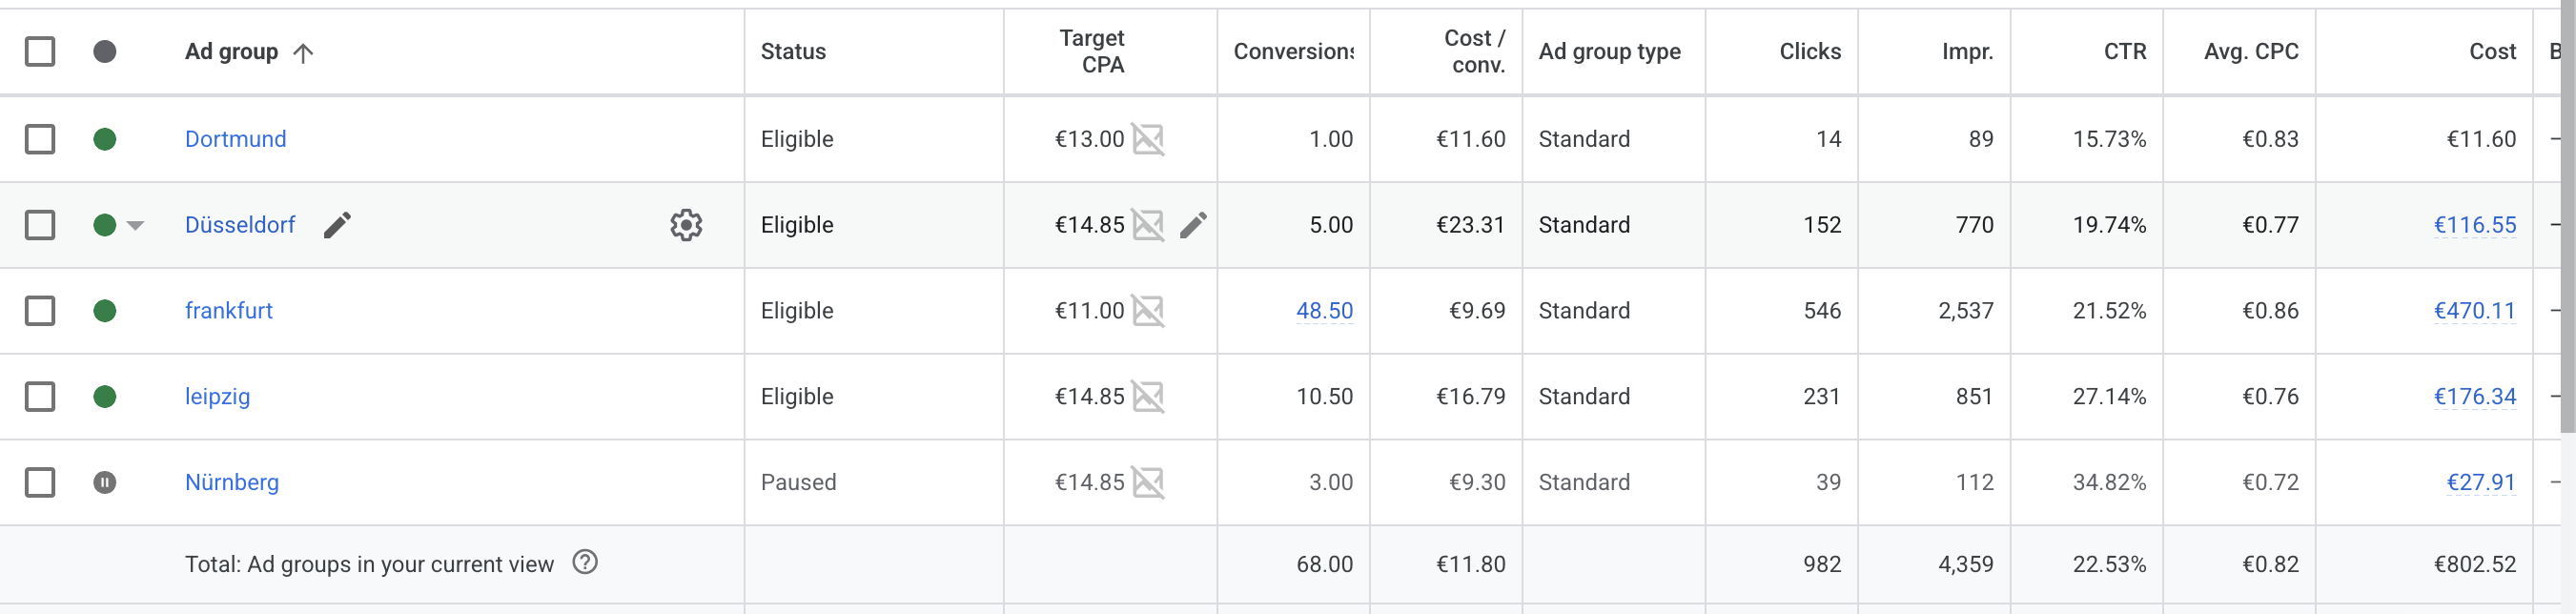Click the €470.11 cost link for frankfurt
This screenshot has width=2576, height=614.
[x=2475, y=311]
